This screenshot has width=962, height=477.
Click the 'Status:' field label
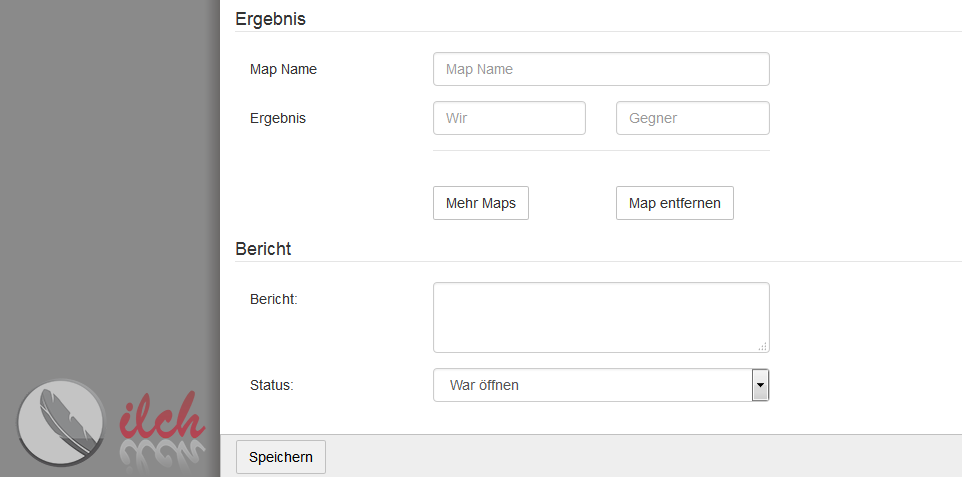272,386
